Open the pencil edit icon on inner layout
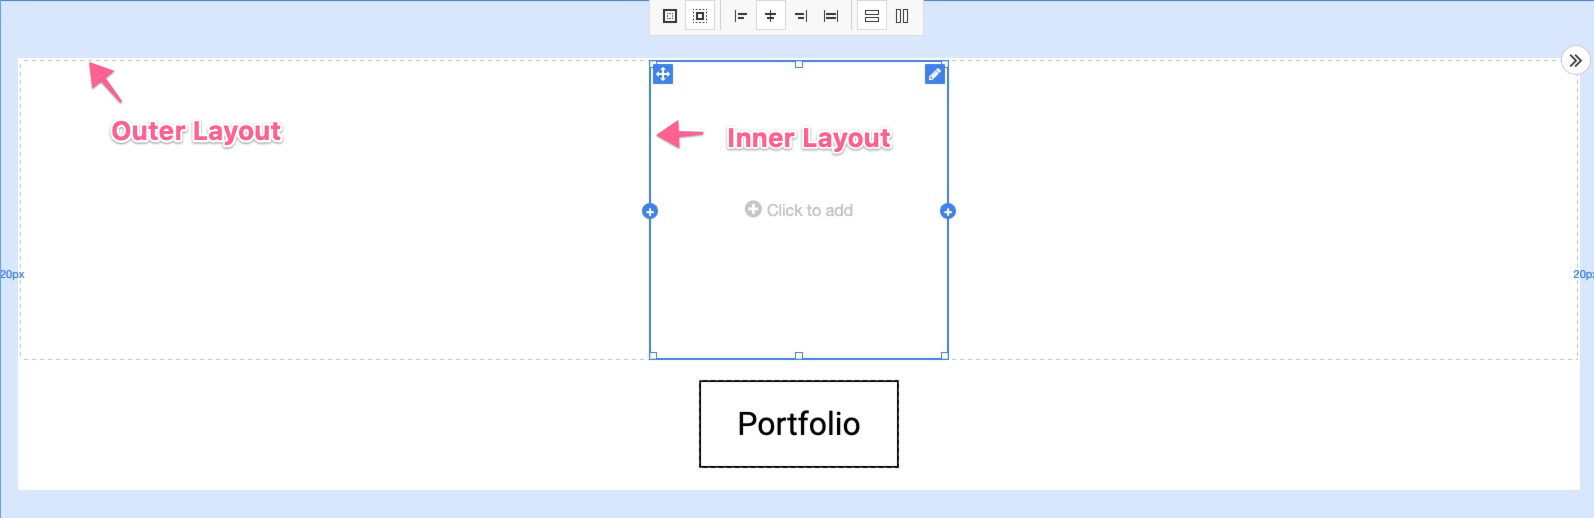This screenshot has width=1594, height=518. click(935, 74)
